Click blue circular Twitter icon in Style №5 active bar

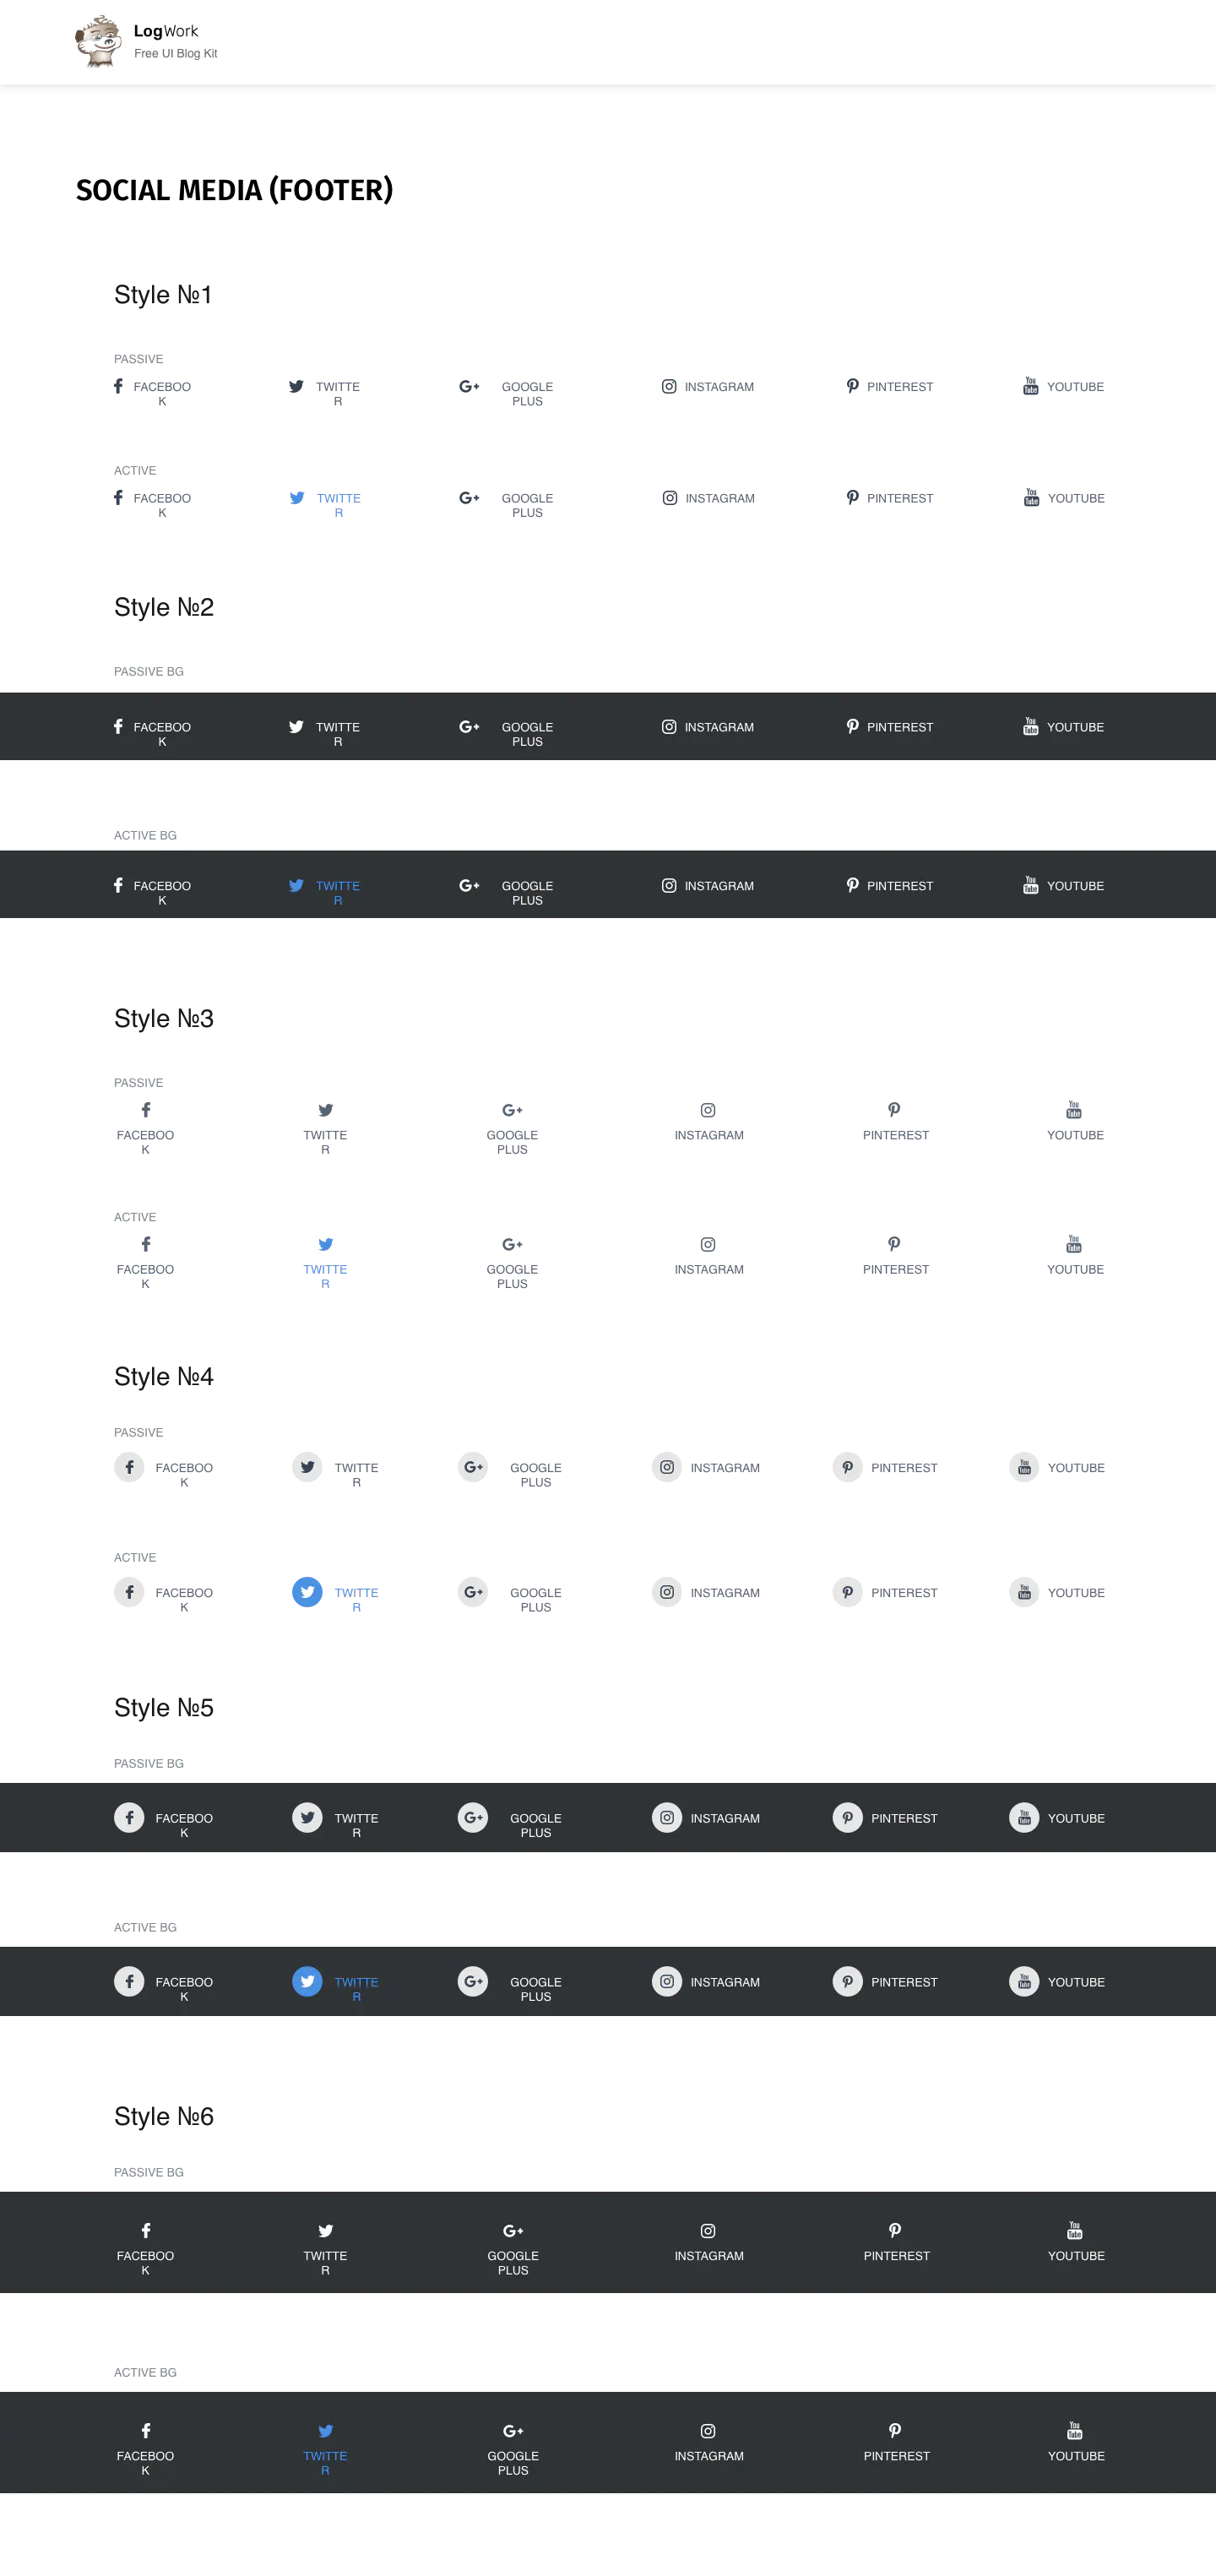point(307,1981)
